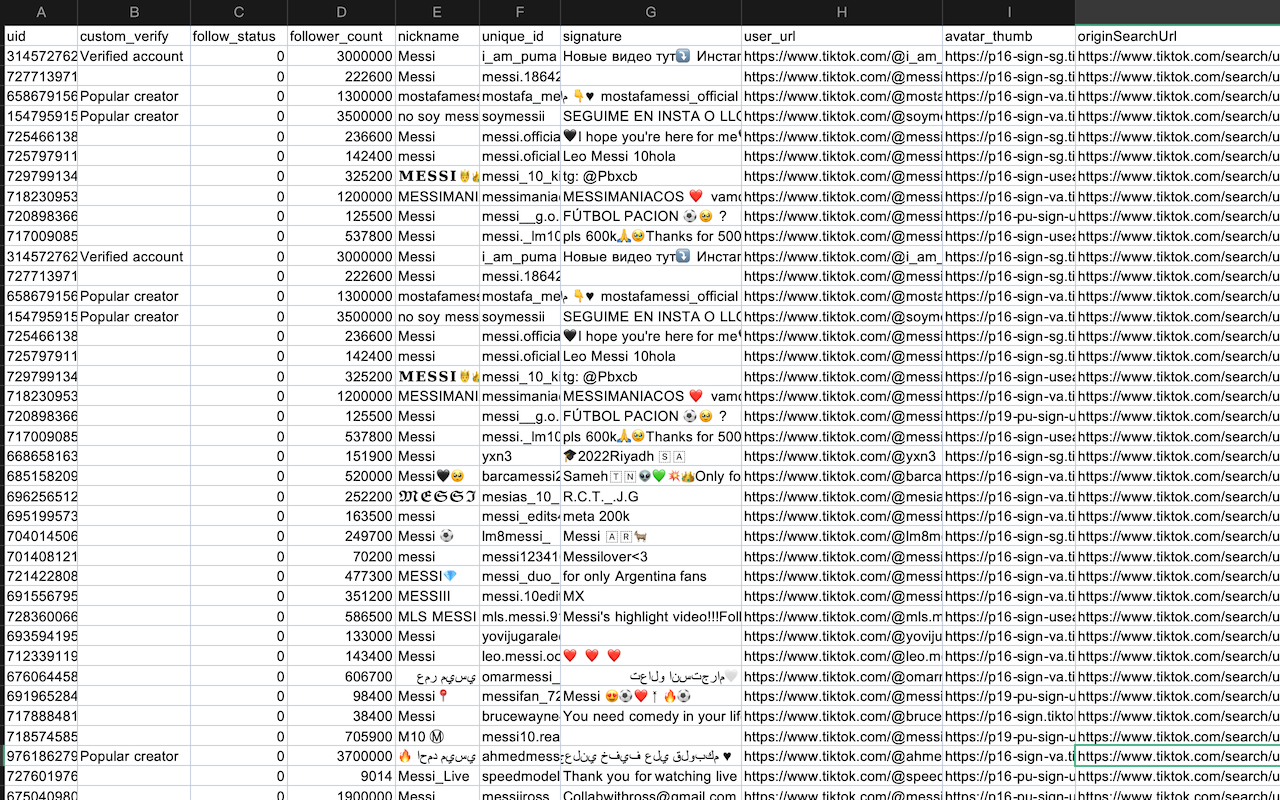Click the 'nickname' header cell
1280x800 pixels.
[437, 36]
